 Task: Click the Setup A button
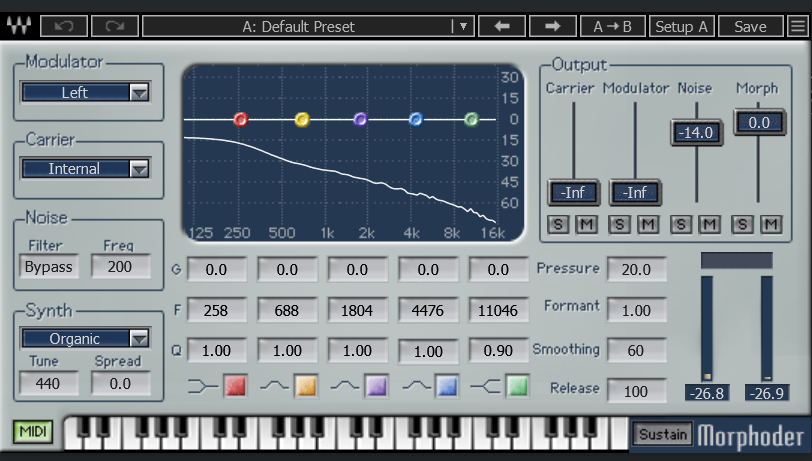(x=682, y=26)
